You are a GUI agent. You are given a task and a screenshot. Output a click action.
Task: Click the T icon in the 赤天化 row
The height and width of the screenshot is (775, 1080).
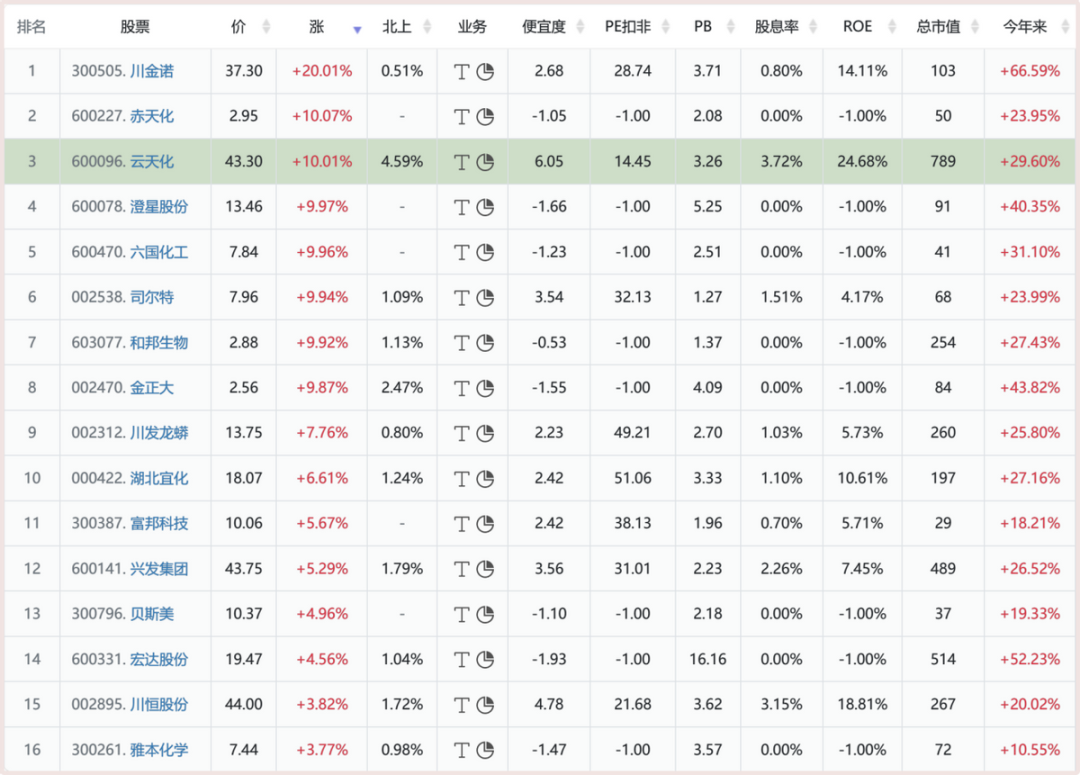(461, 116)
